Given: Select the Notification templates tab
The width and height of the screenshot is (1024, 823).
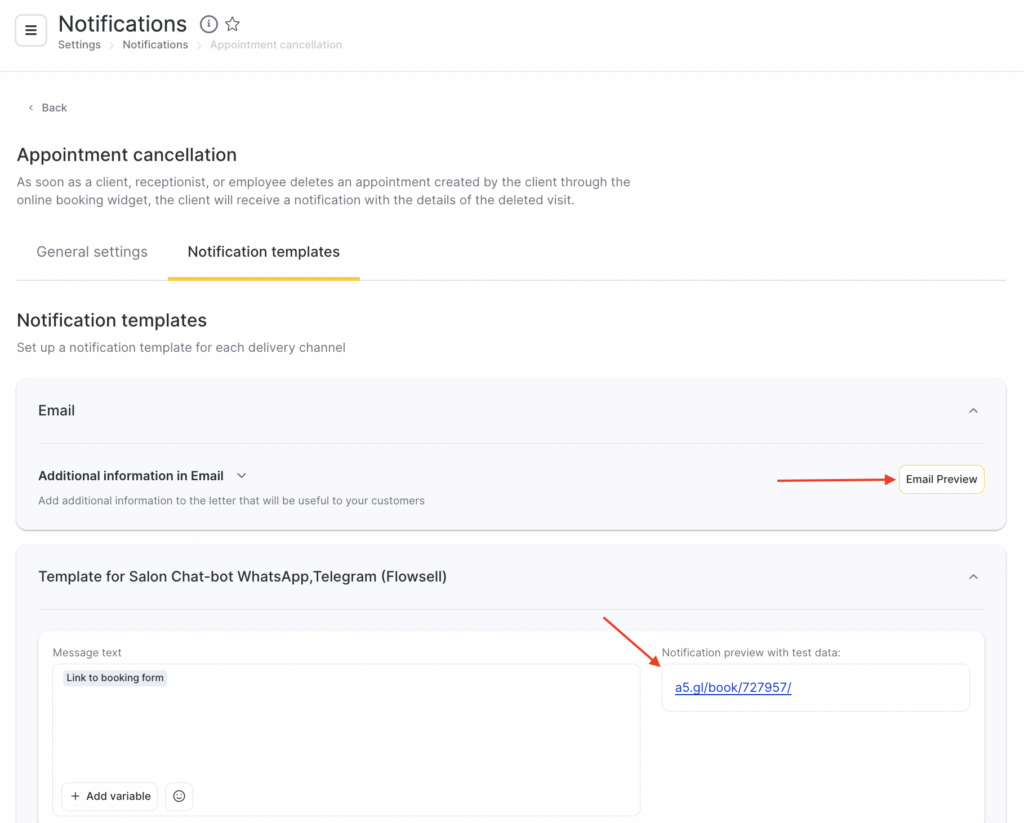Looking at the screenshot, I should [264, 252].
